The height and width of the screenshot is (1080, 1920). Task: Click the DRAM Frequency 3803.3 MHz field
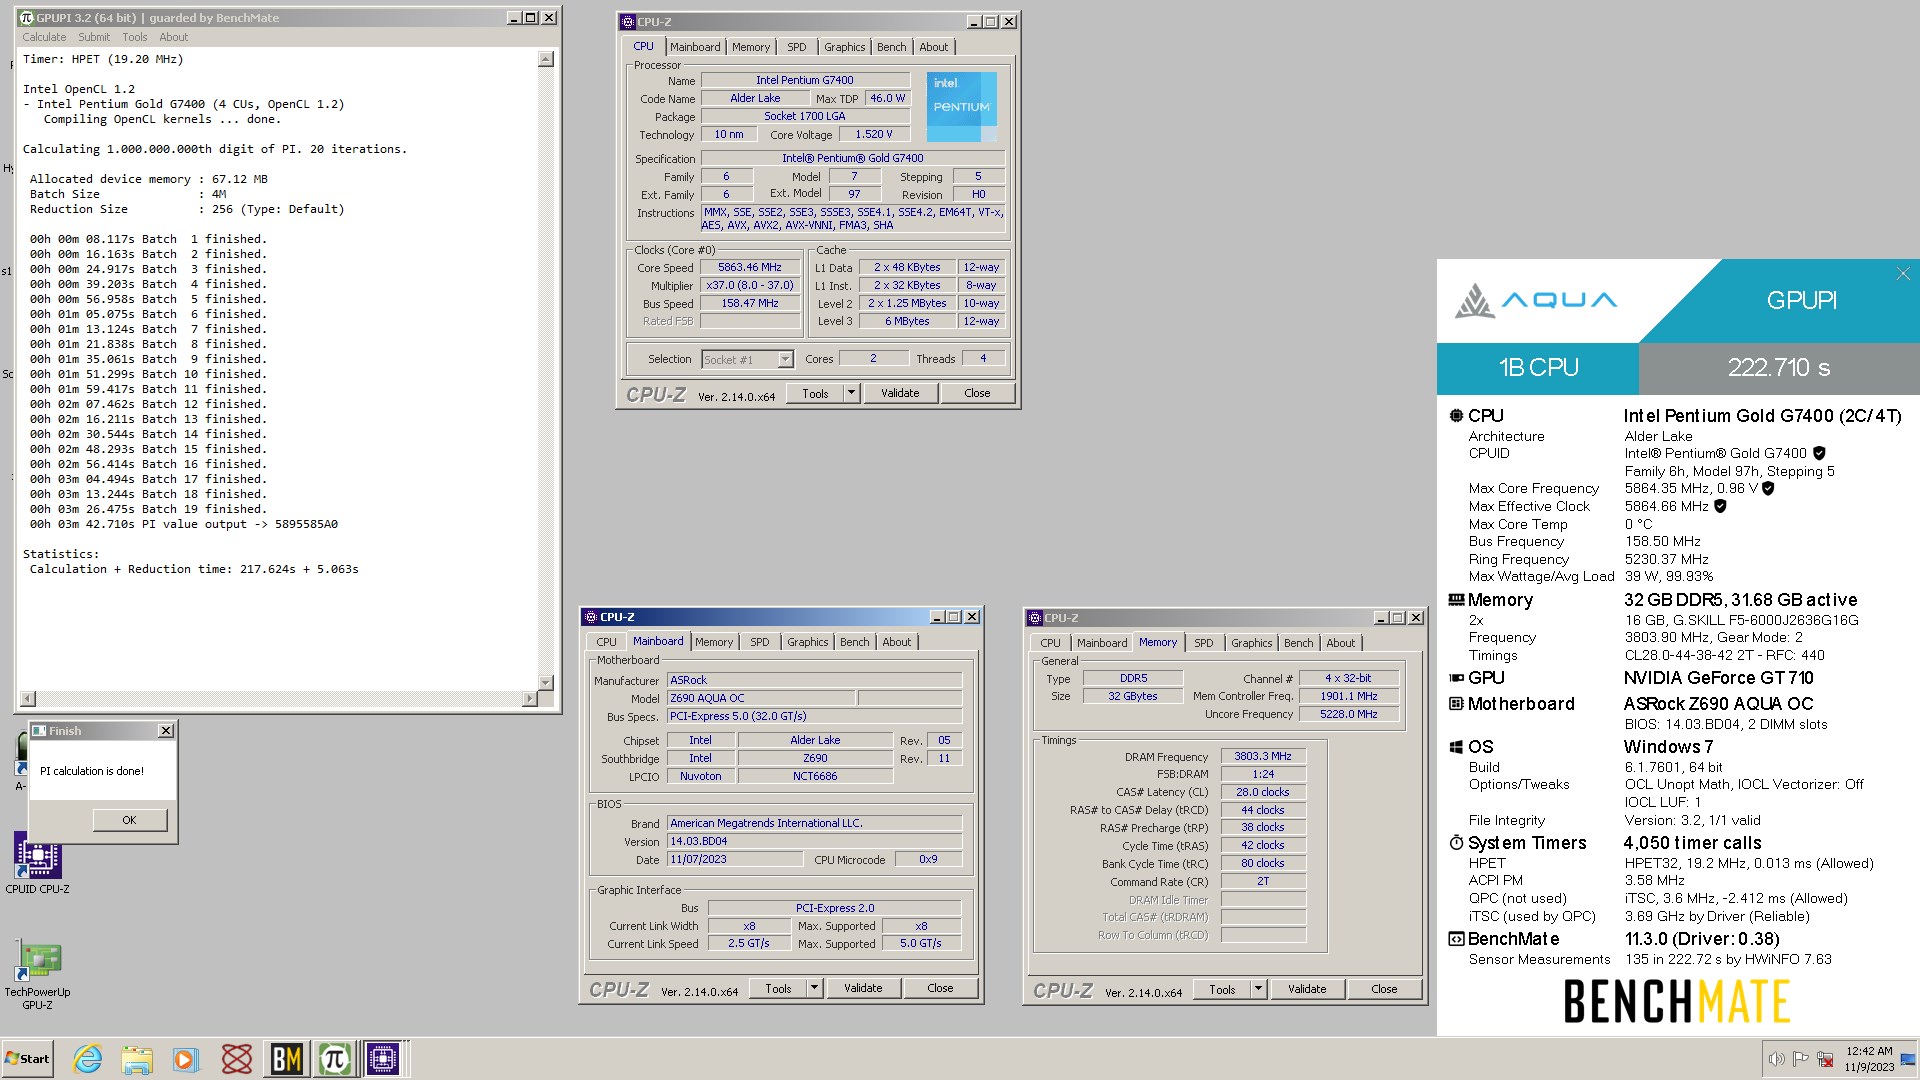[1263, 757]
